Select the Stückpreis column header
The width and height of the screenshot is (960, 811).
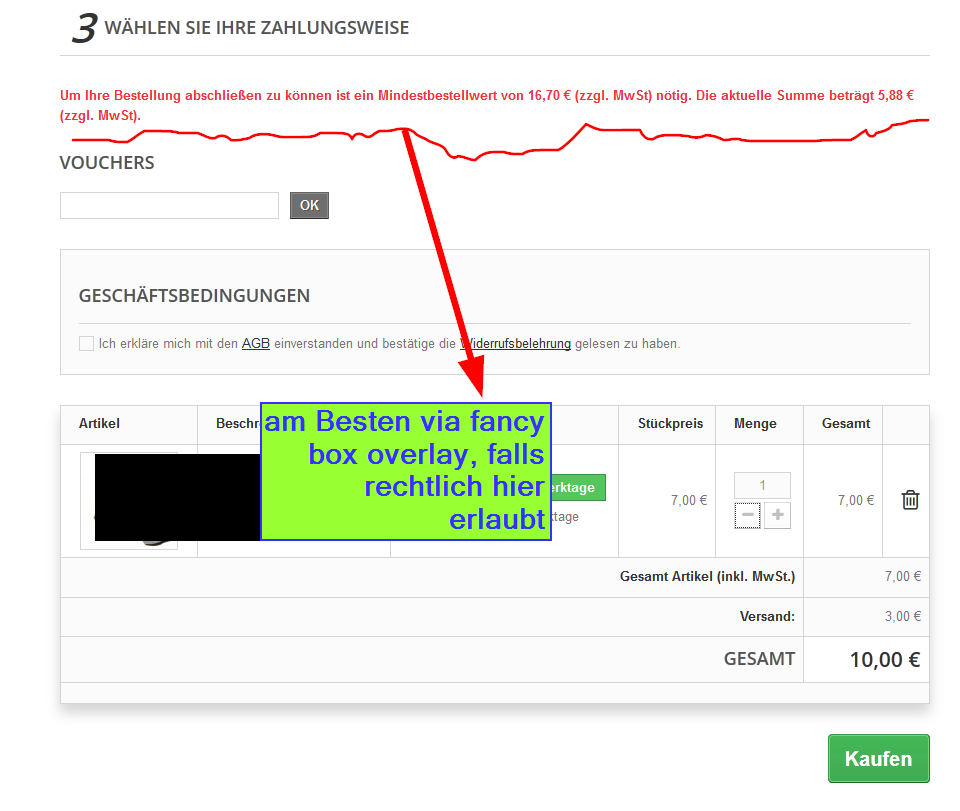pyautogui.click(x=670, y=424)
